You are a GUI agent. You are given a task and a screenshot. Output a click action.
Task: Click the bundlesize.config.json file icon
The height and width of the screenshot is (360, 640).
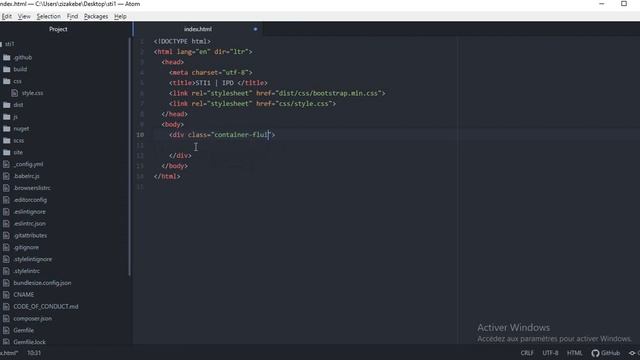pos(6,283)
